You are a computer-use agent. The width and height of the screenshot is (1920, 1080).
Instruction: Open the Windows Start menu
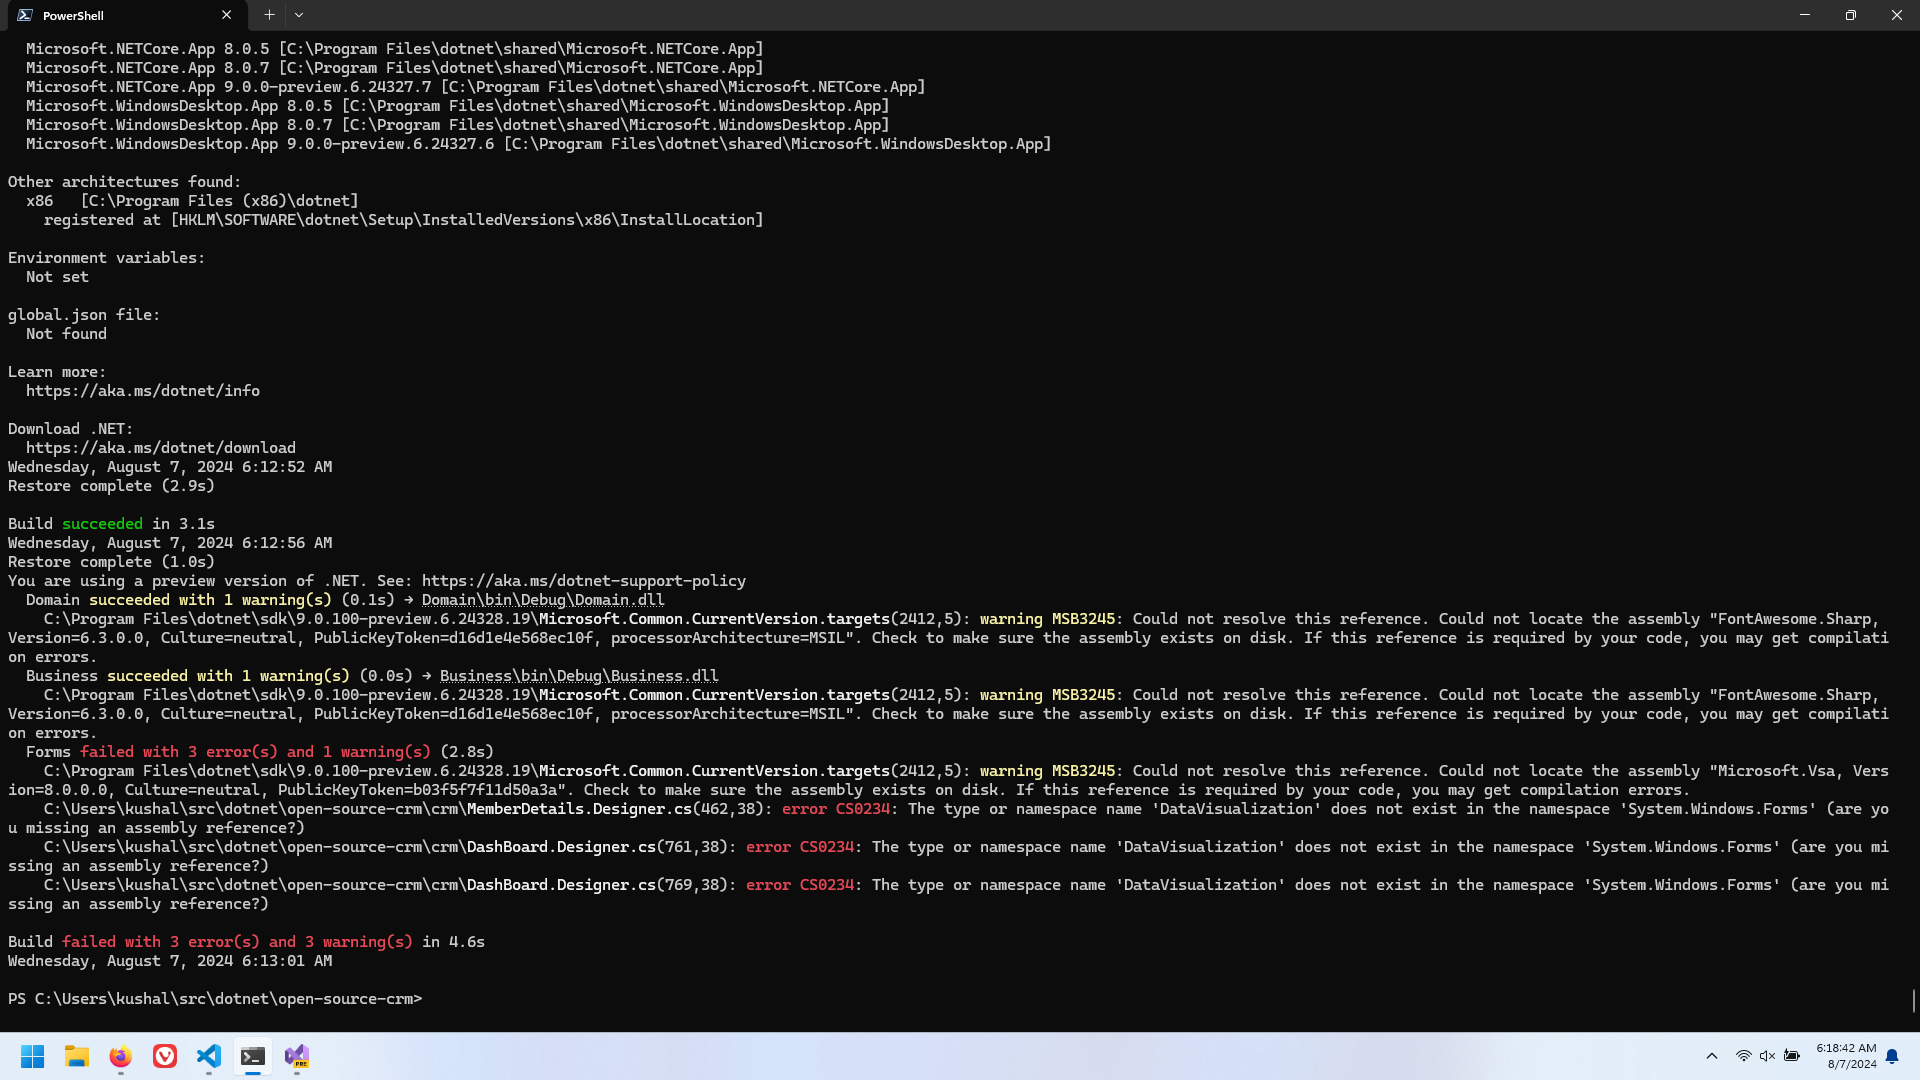point(33,1056)
